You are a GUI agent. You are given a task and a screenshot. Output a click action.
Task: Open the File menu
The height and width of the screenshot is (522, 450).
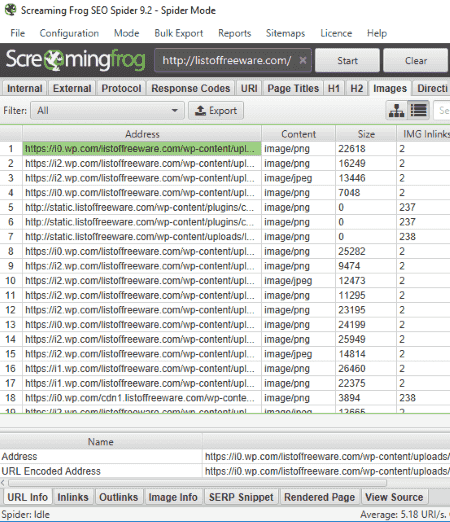tap(17, 33)
